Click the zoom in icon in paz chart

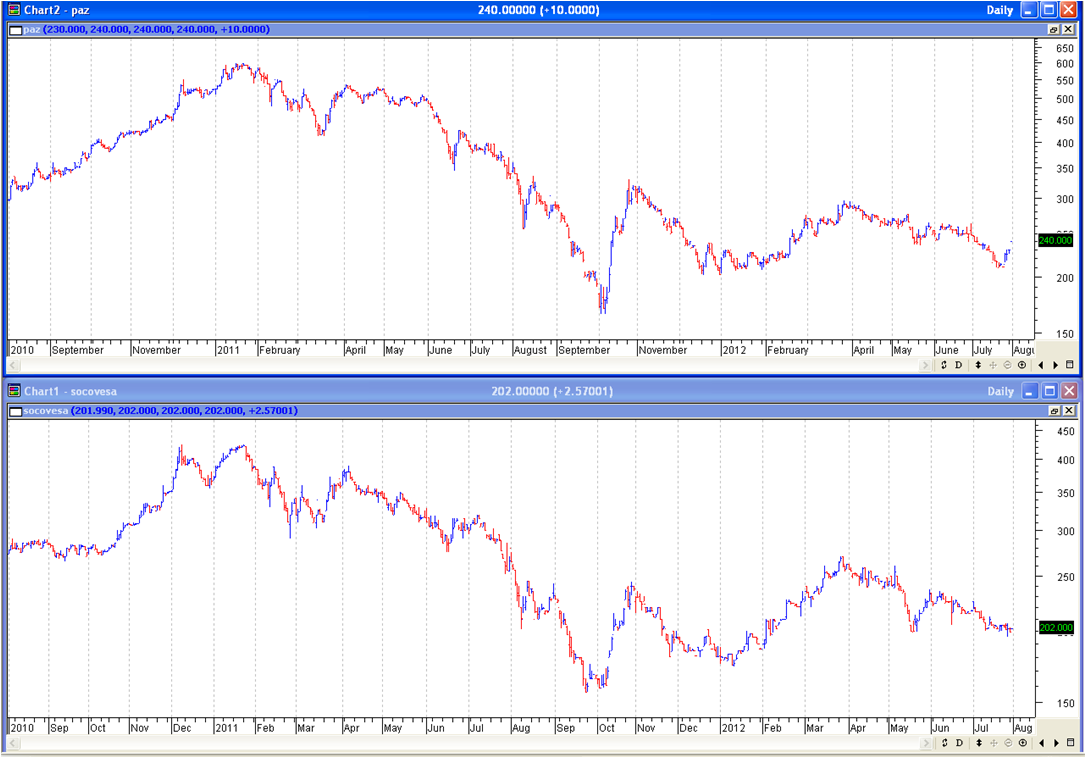coord(1022,365)
